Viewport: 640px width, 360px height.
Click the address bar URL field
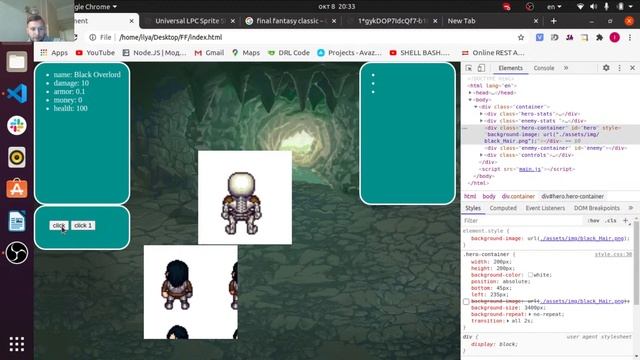(302, 38)
